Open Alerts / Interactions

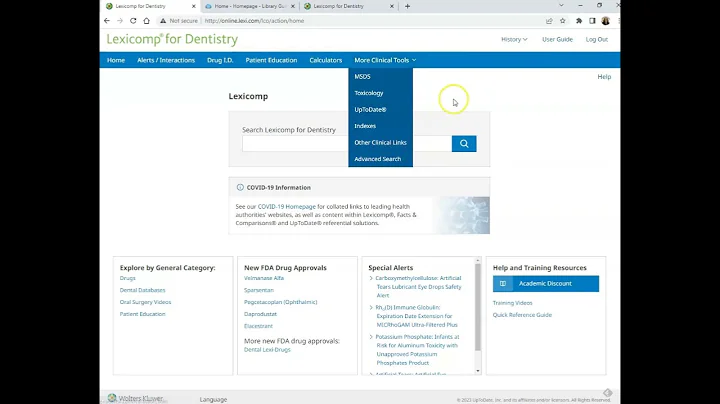[166, 60]
